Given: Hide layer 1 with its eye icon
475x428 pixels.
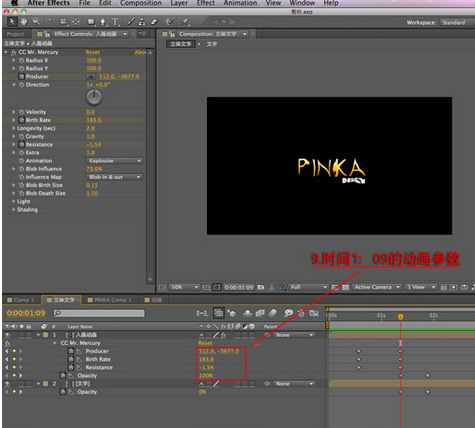Looking at the screenshot, I should [x=7, y=335].
